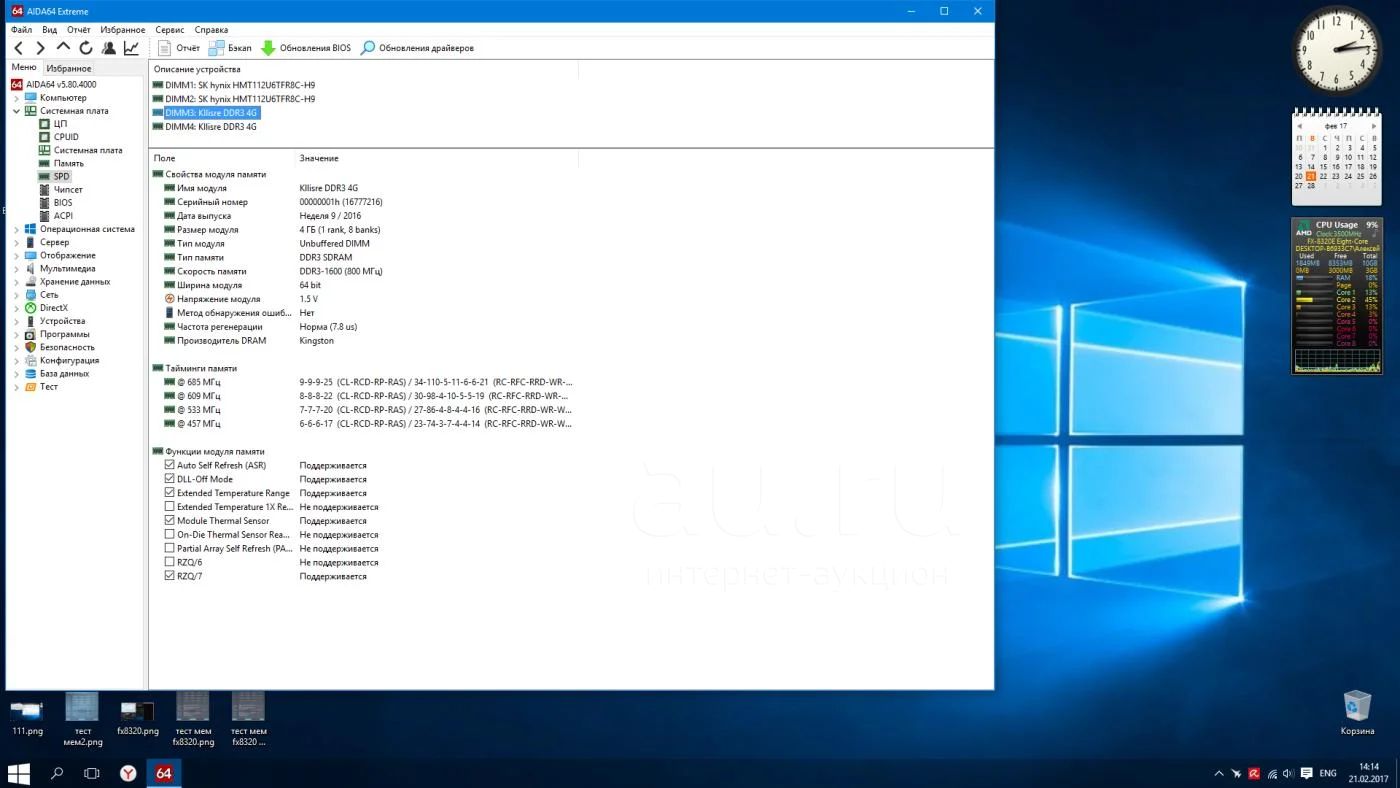Refresh the page with the circular arrow icon
Screen dimensions: 1400x788
tap(86, 48)
